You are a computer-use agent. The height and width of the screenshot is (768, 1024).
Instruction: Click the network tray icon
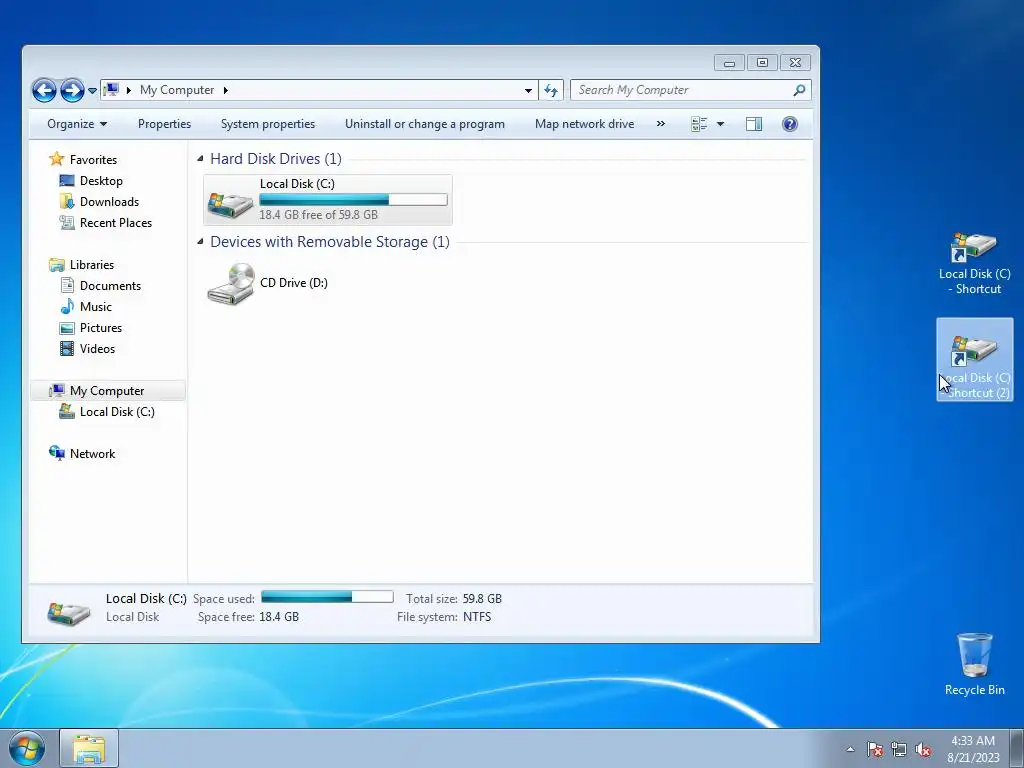[x=899, y=749]
